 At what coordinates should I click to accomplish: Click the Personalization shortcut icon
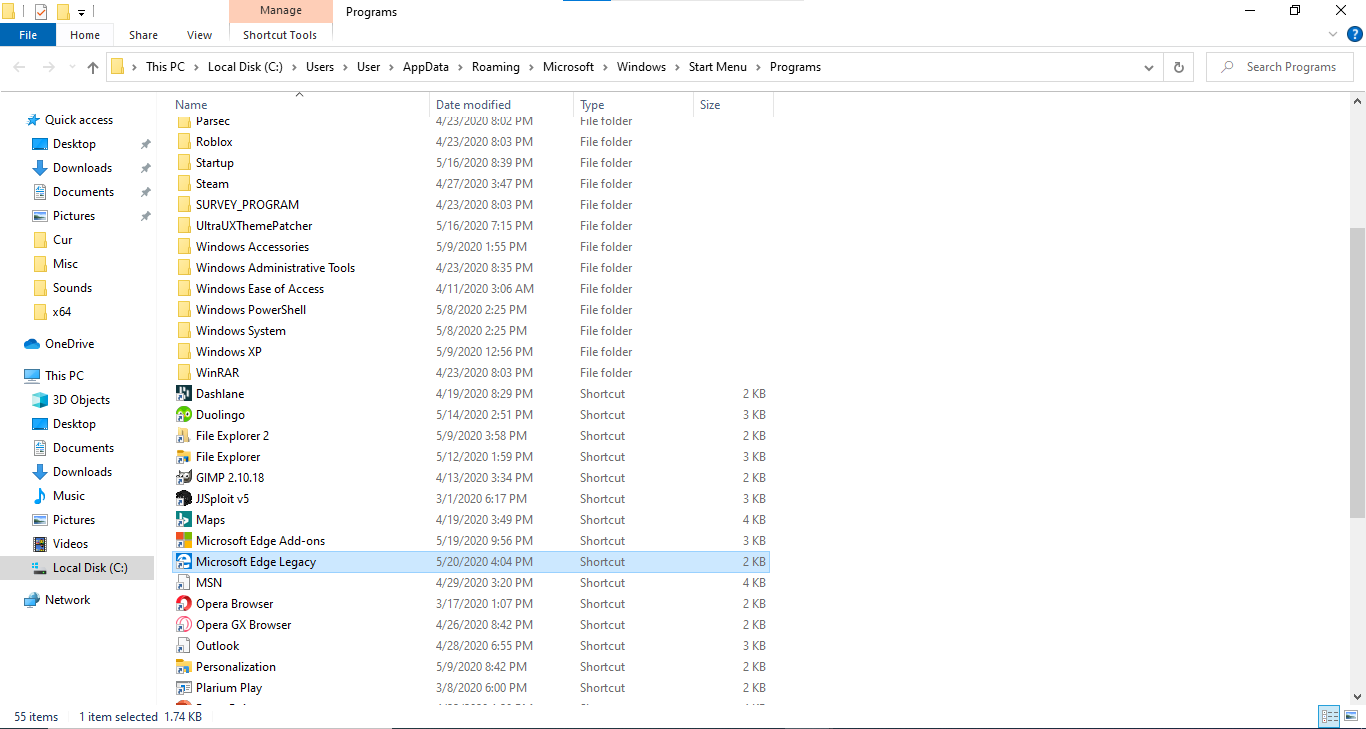tap(183, 667)
